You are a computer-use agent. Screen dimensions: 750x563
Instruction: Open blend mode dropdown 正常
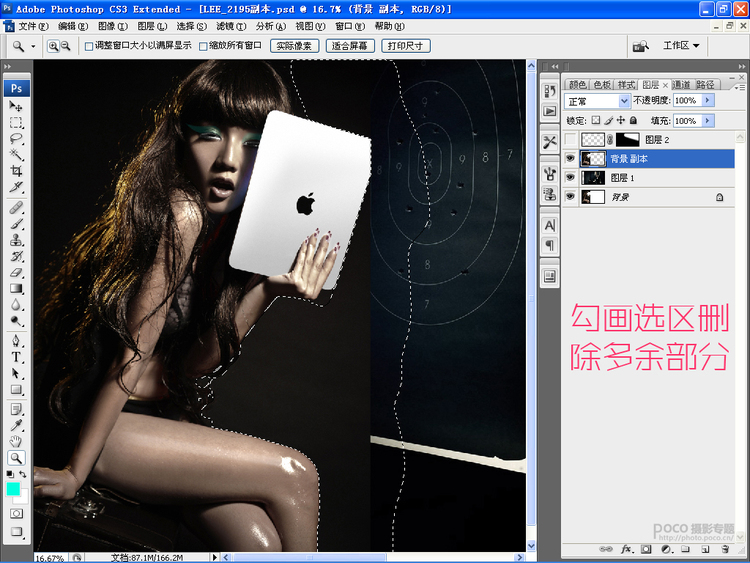click(x=597, y=101)
